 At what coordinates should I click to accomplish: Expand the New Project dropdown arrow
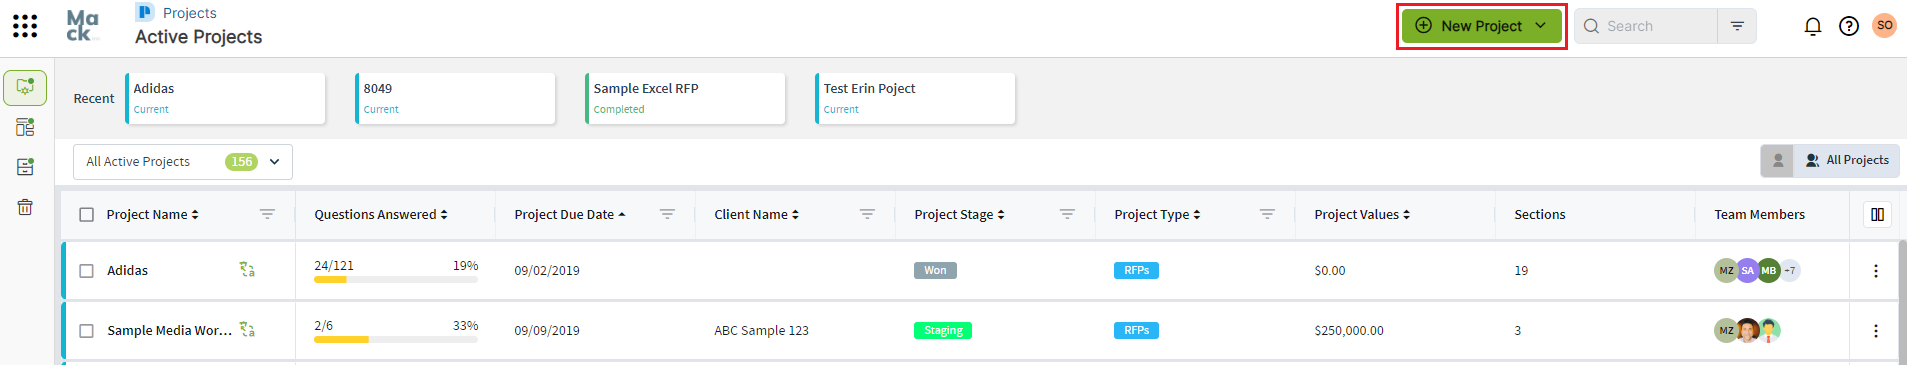[1541, 26]
